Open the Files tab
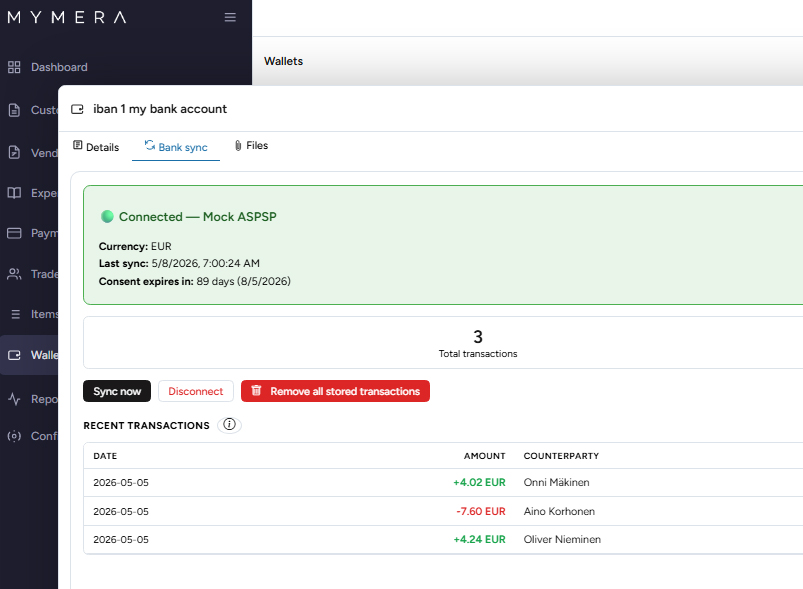 251,145
